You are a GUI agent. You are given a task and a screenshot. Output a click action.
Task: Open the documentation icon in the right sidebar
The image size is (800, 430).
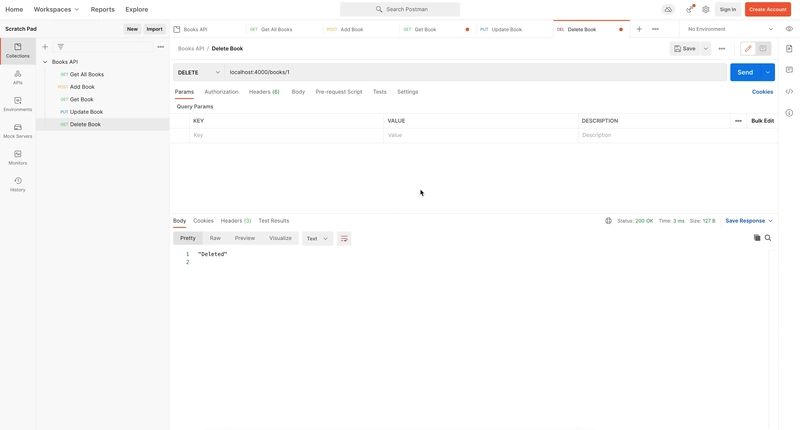789,48
